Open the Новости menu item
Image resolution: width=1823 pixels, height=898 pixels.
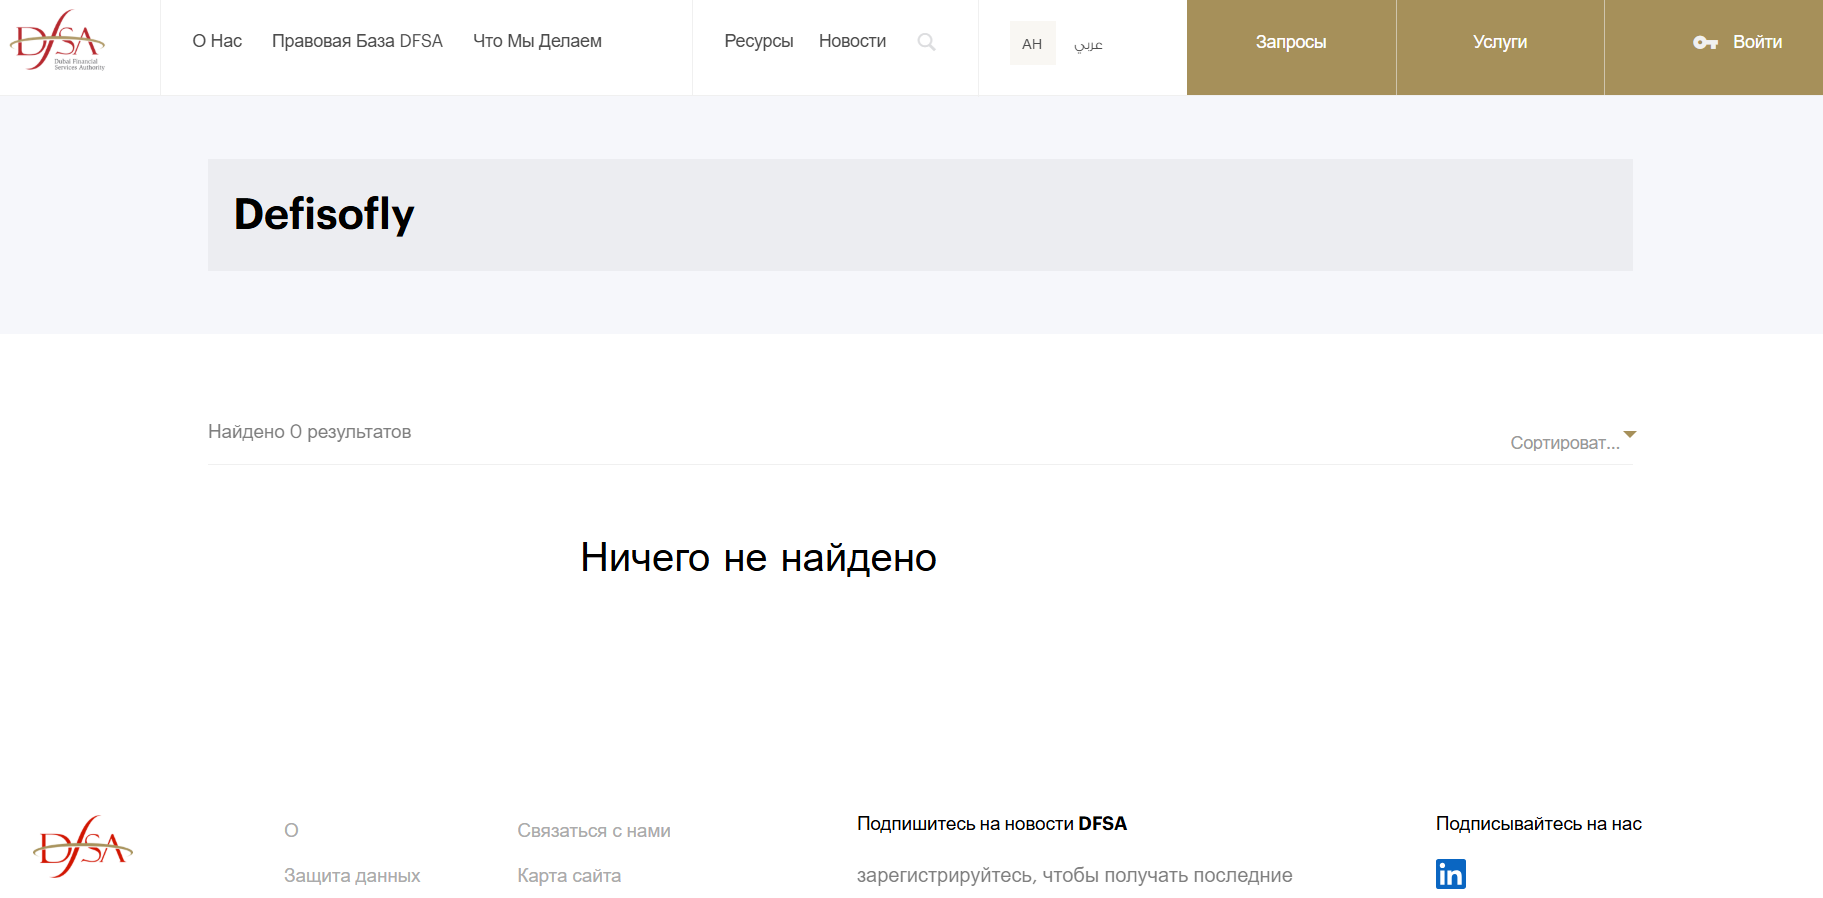852,41
